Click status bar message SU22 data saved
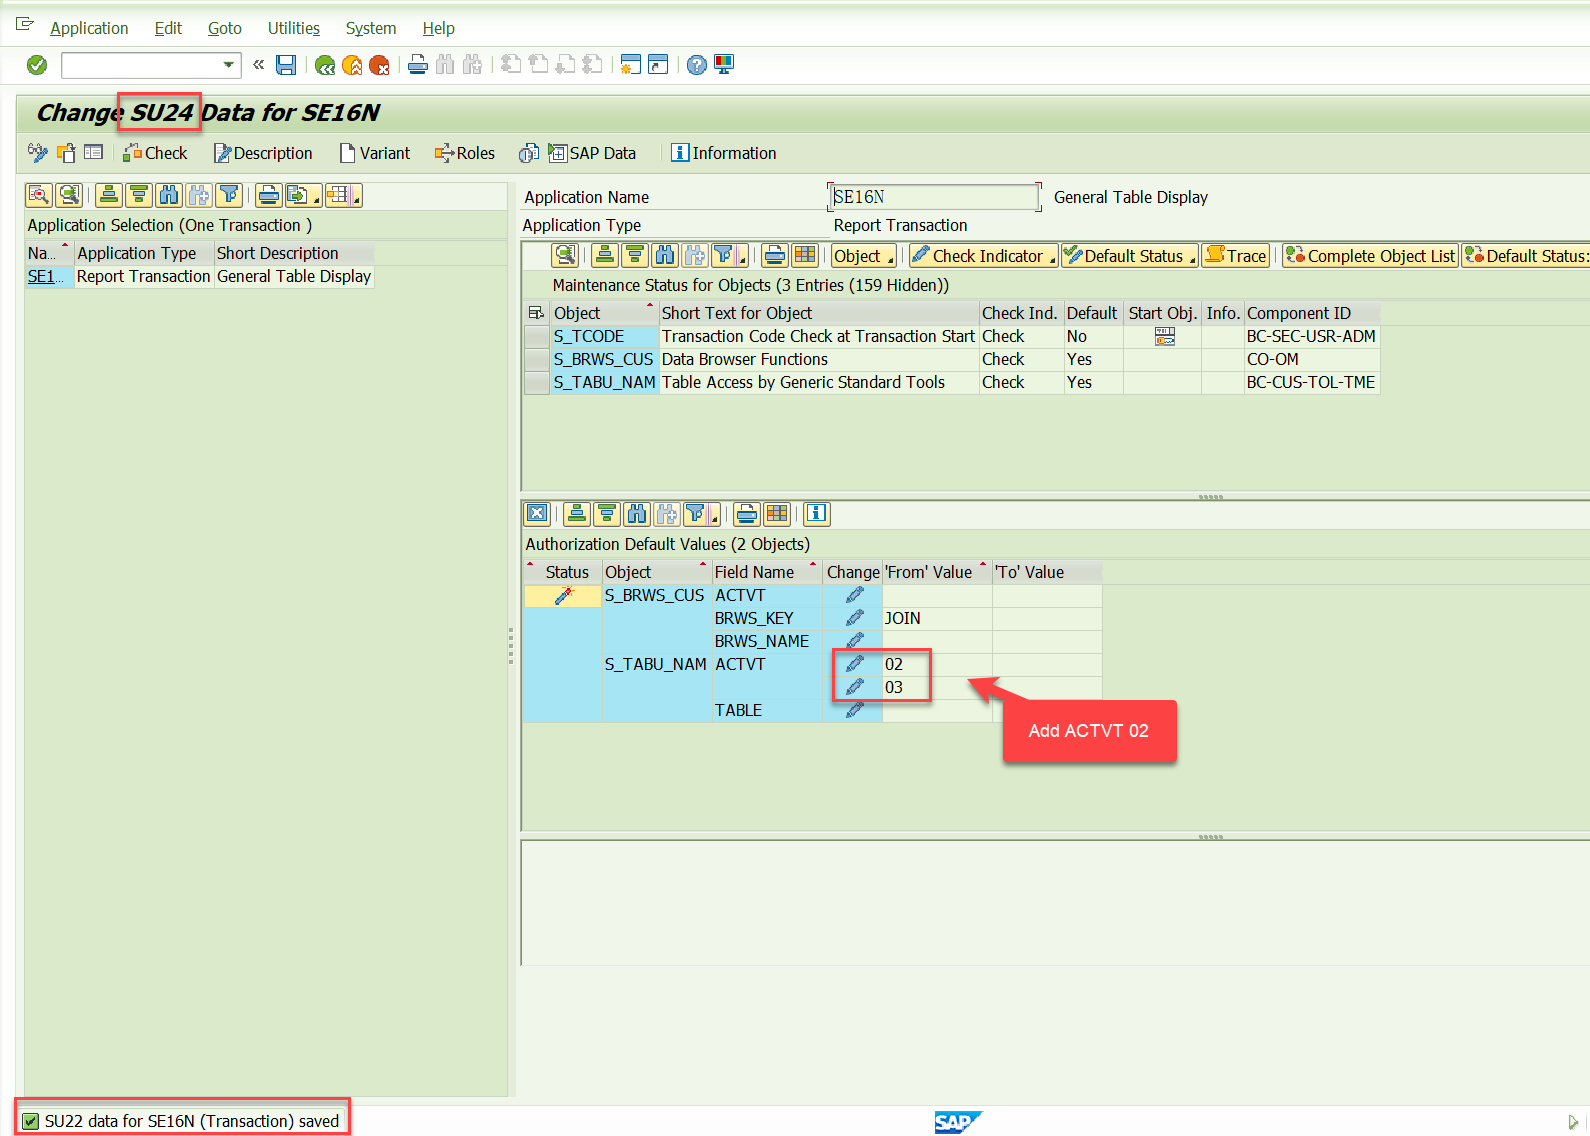 point(192,1121)
